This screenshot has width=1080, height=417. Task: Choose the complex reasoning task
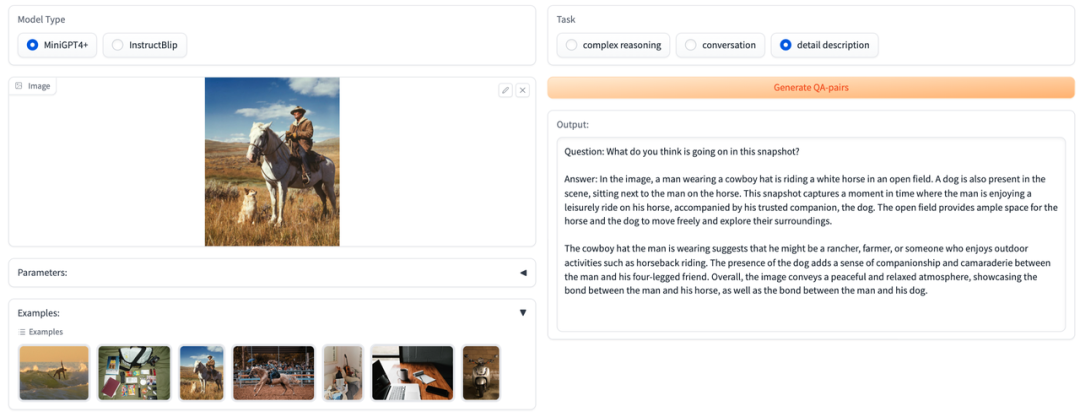[x=613, y=45]
